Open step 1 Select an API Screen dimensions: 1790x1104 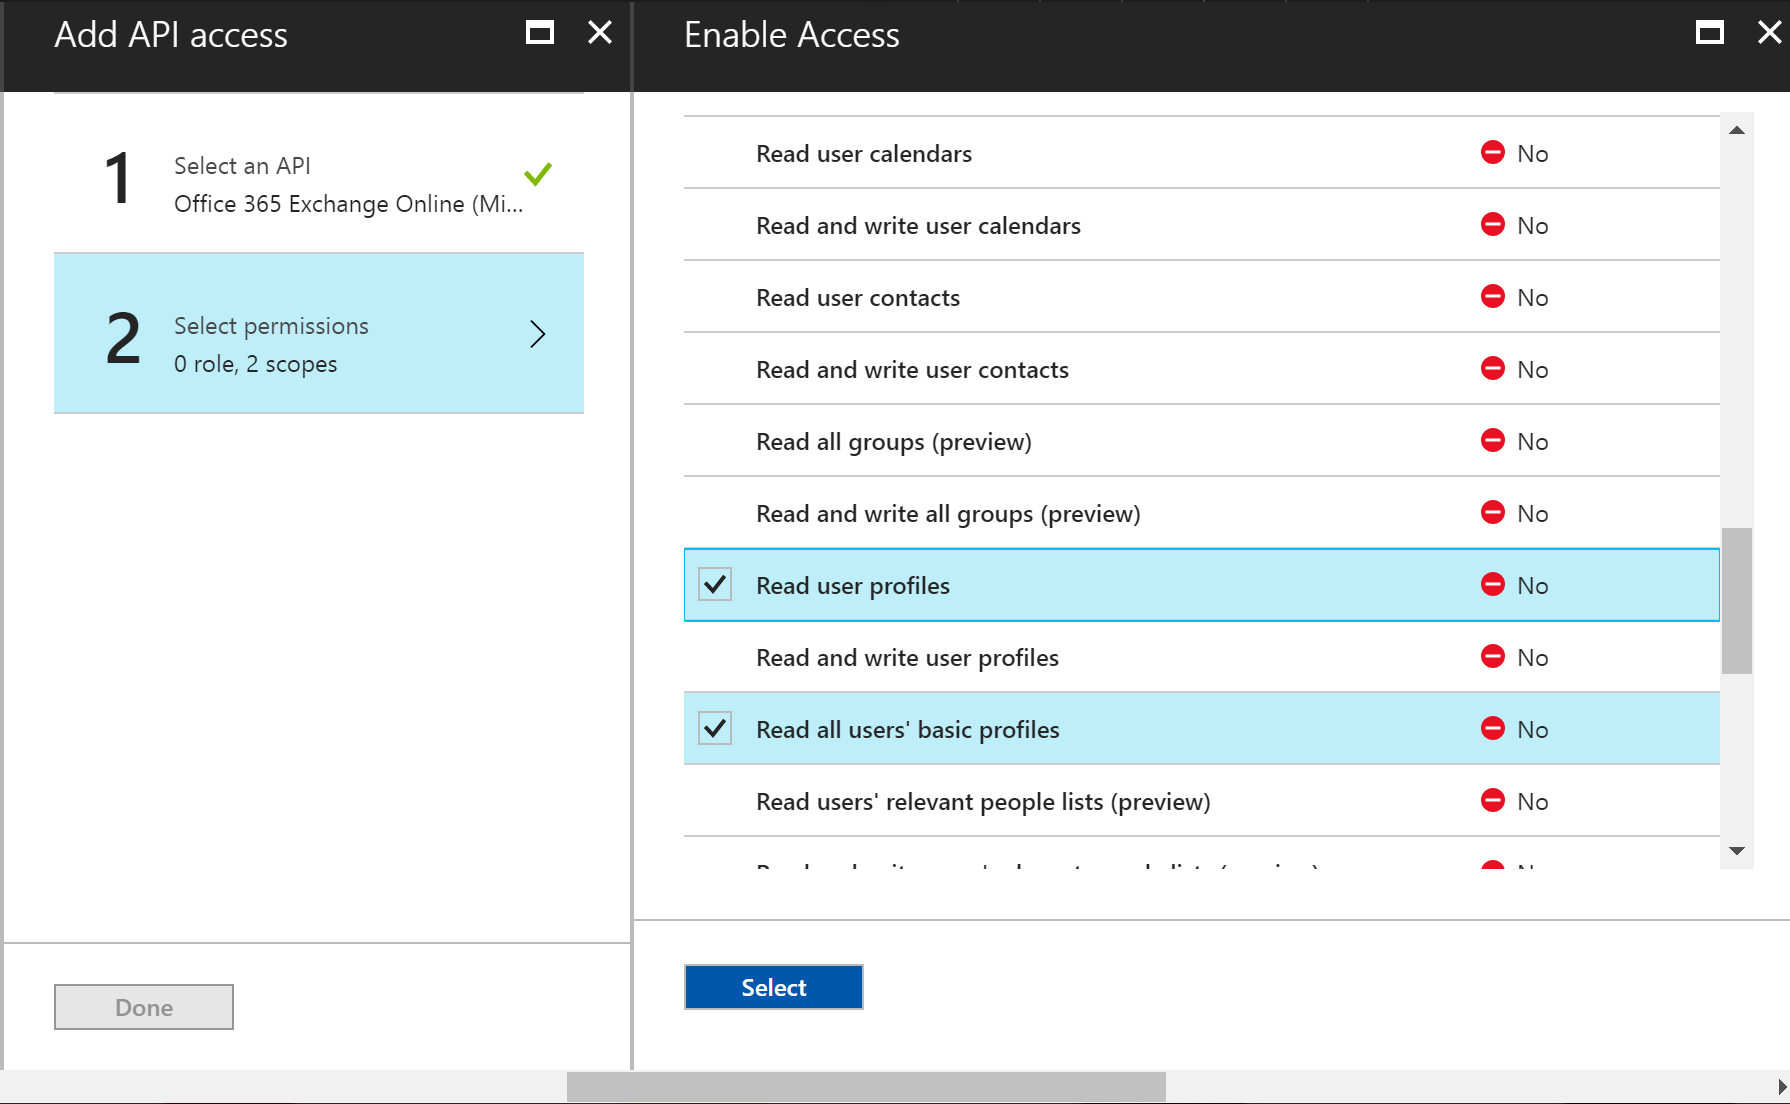click(x=318, y=184)
